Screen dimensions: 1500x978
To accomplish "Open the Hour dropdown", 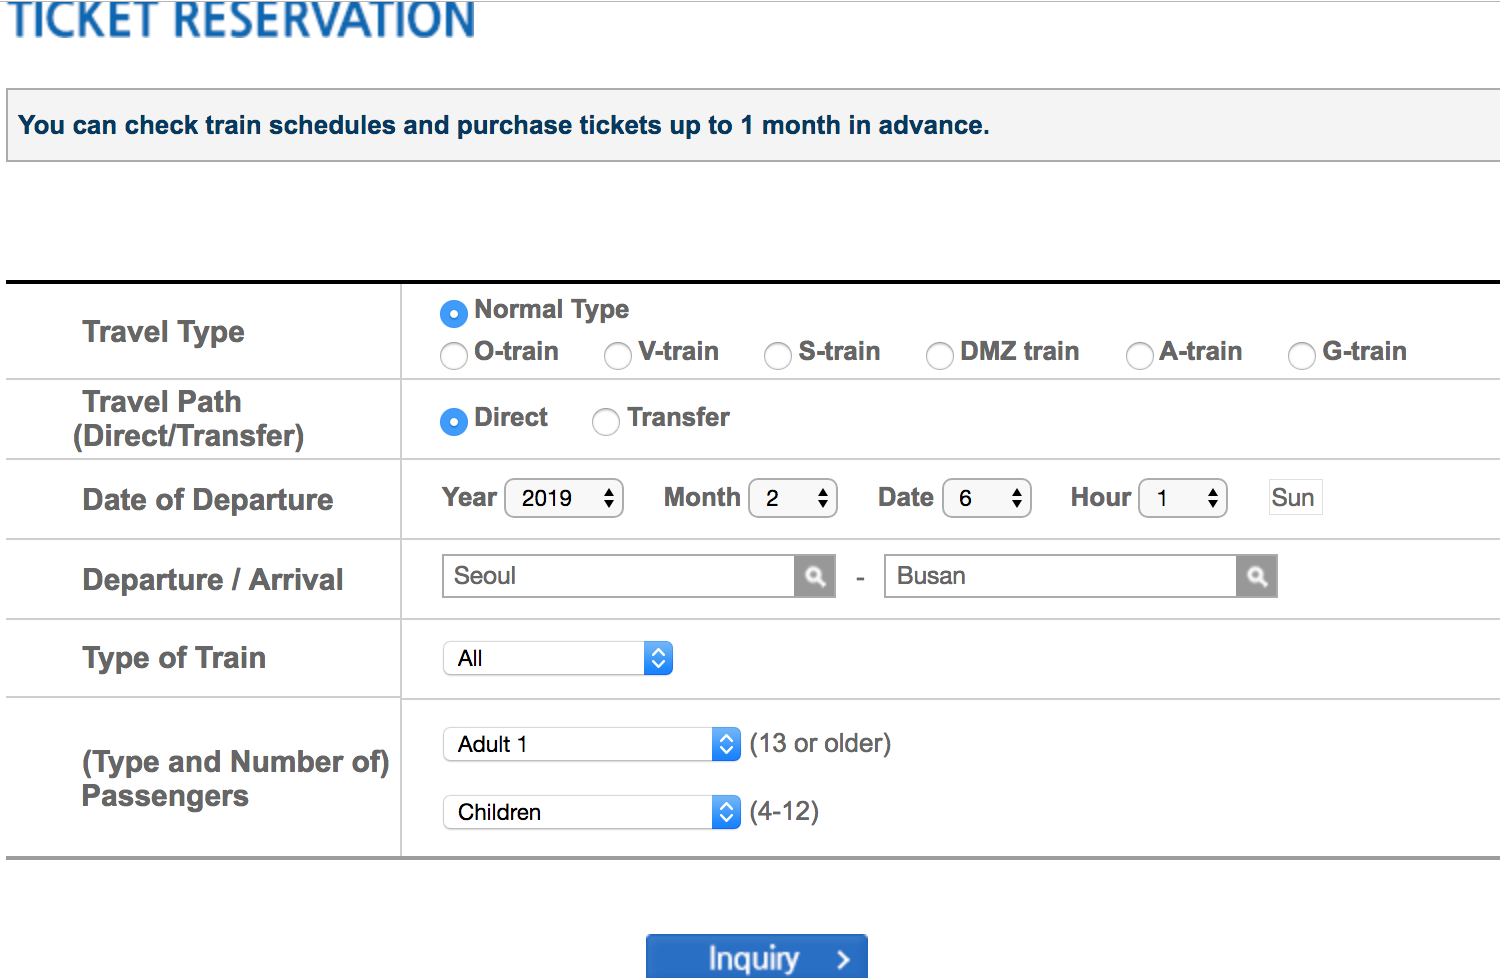I will [x=1183, y=498].
